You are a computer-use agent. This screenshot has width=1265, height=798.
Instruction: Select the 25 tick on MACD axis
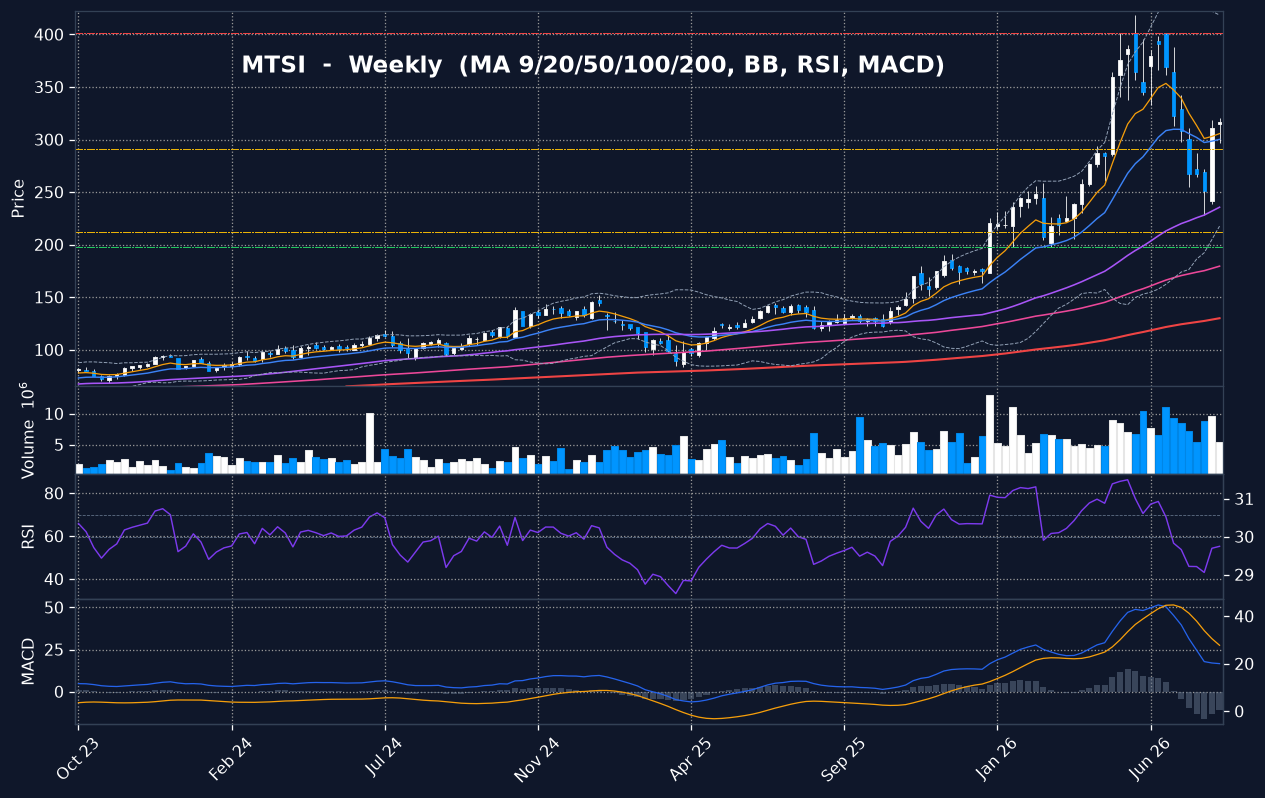(x=55, y=650)
